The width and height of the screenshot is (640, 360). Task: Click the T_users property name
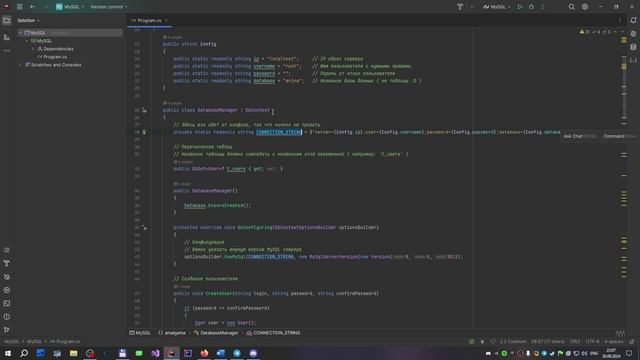tap(236, 169)
